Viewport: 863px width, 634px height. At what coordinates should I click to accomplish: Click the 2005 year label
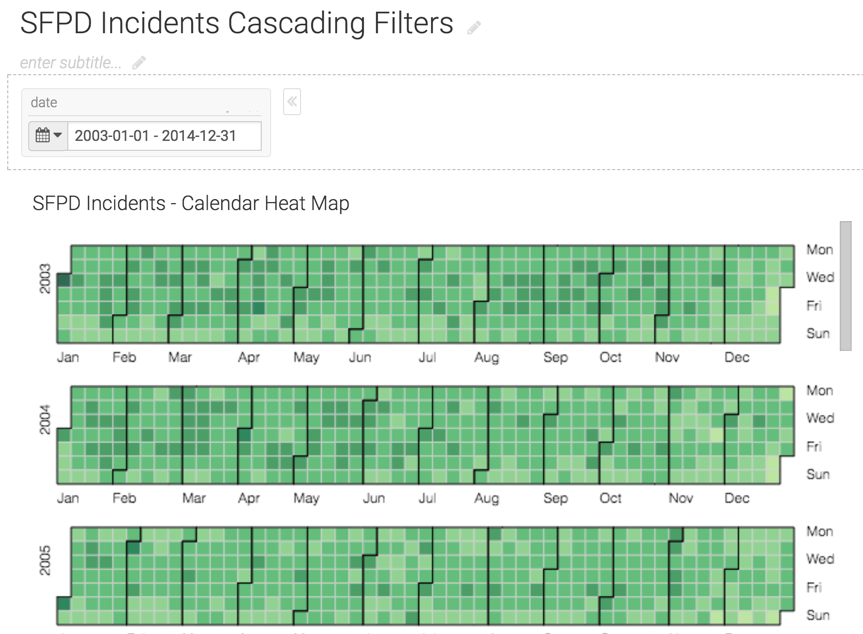click(45, 561)
